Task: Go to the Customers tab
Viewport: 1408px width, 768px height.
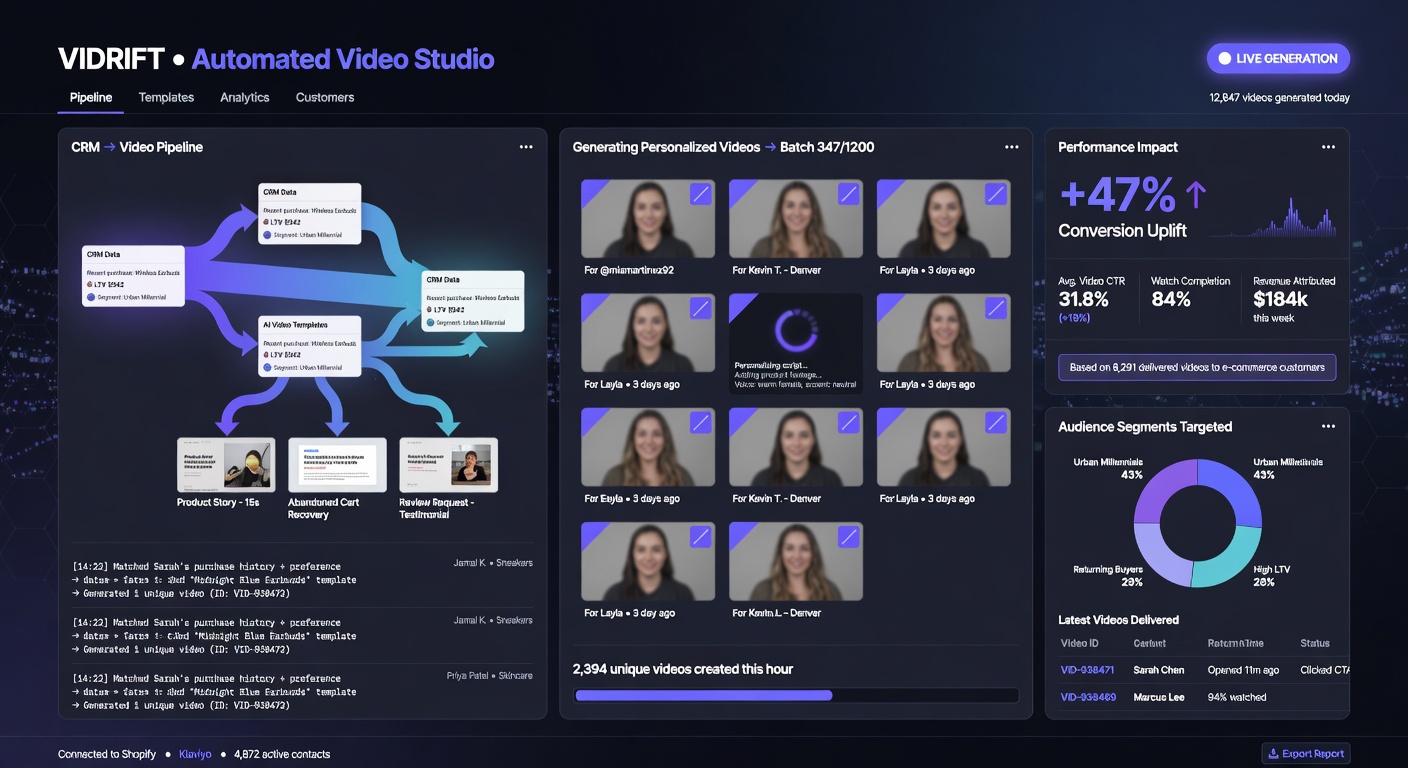Action: coord(325,97)
